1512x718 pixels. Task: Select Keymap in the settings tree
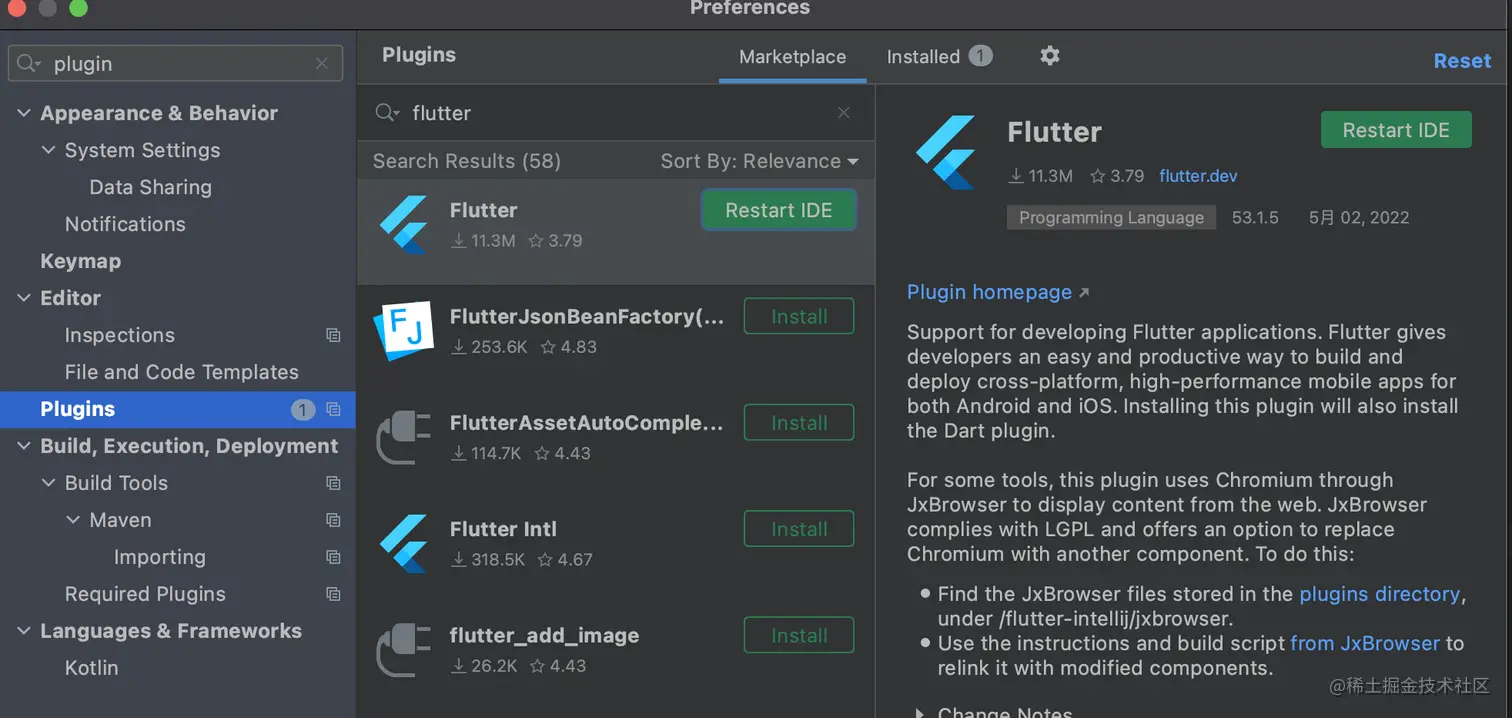tap(80, 261)
